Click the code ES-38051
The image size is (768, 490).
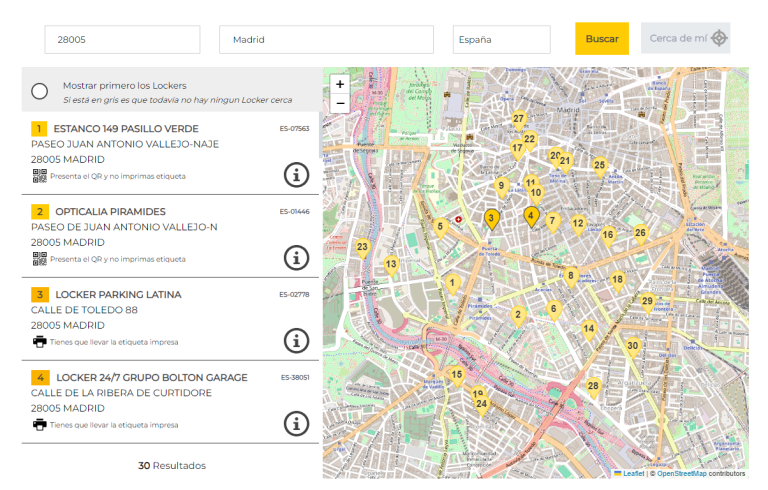pos(295,377)
